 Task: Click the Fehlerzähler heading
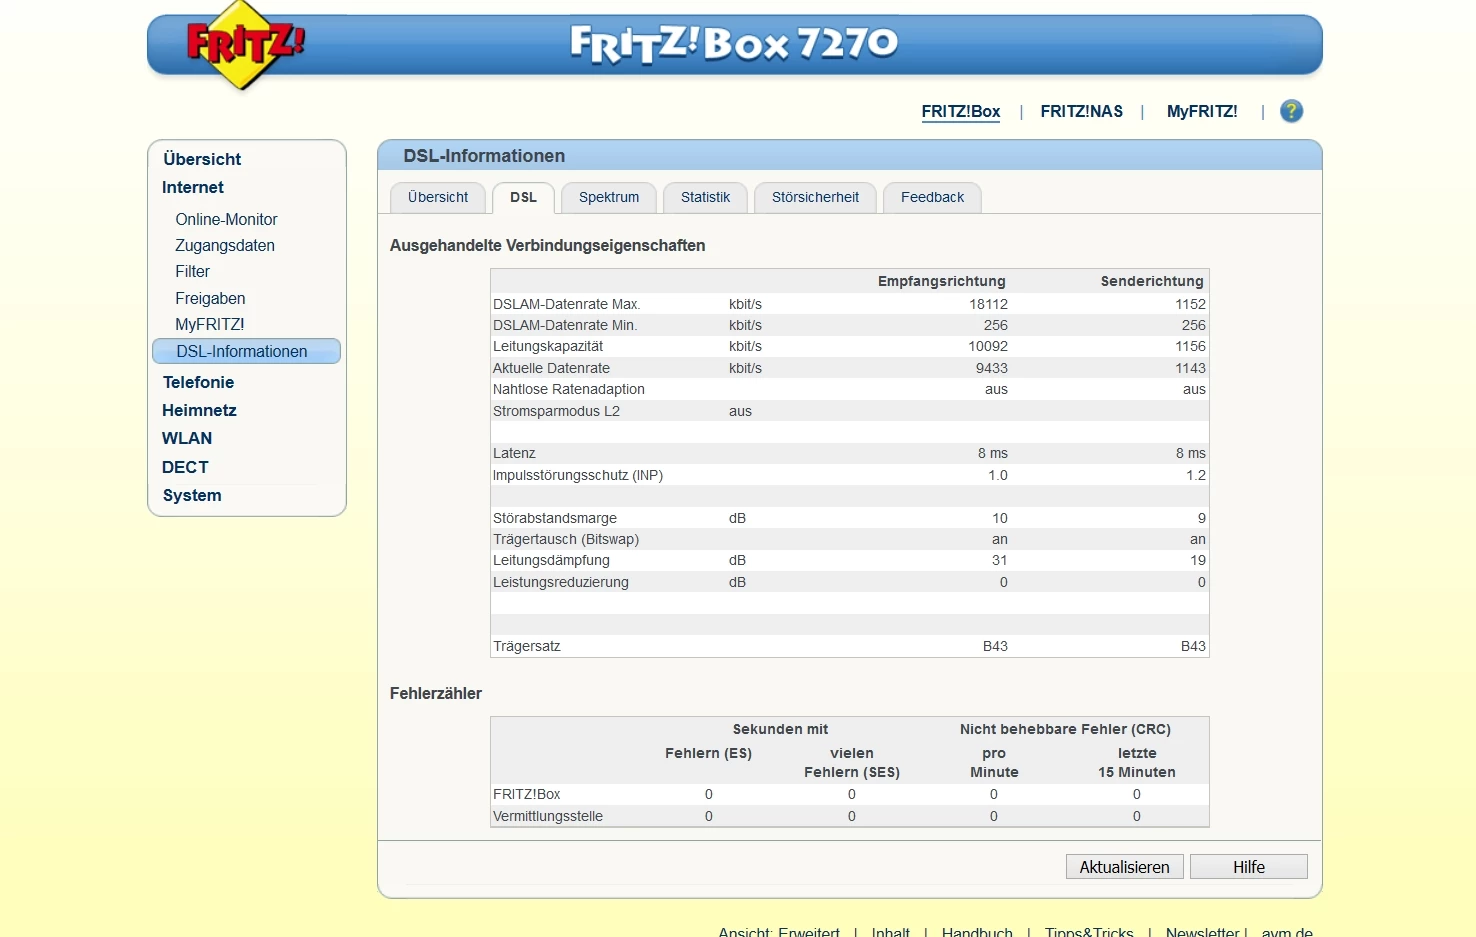point(436,693)
